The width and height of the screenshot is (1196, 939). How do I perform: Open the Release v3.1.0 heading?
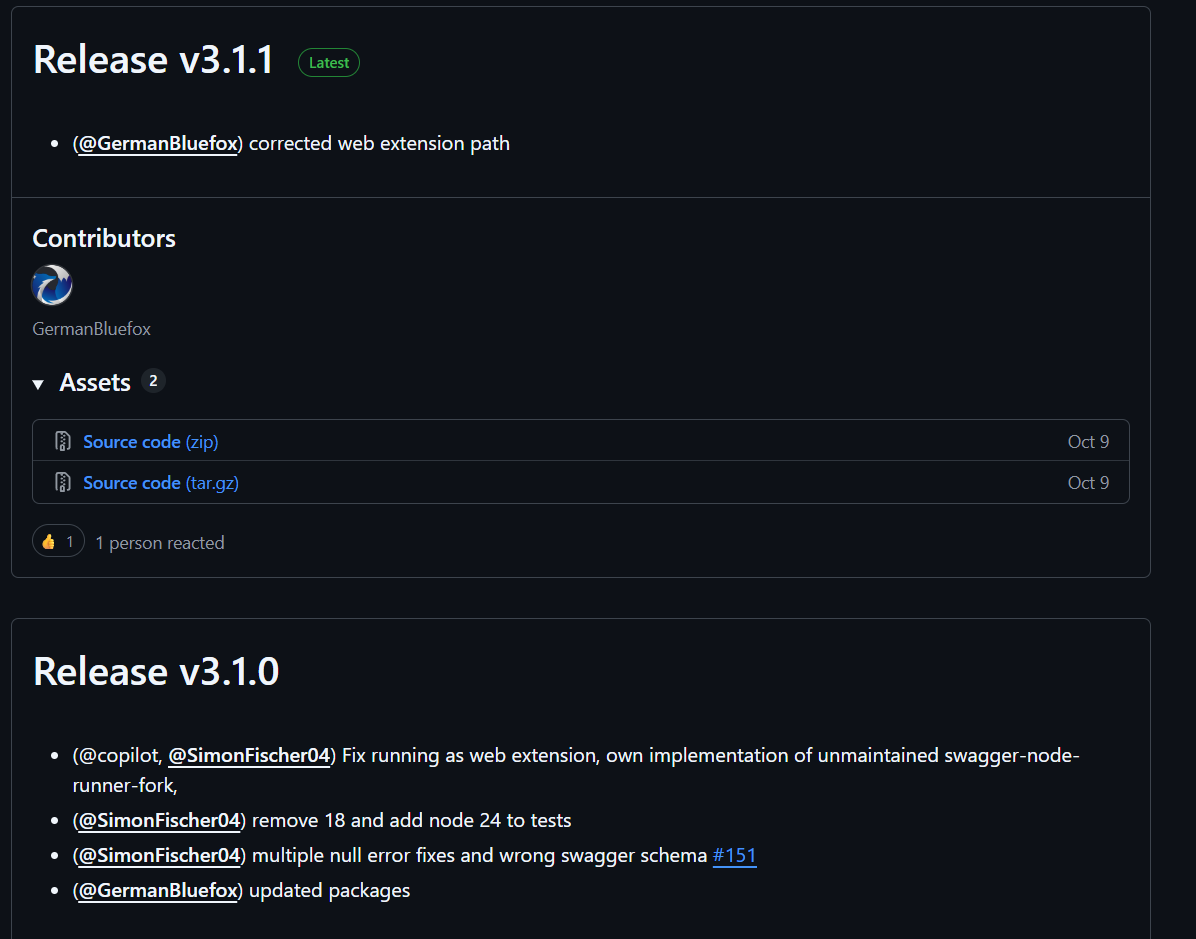(156, 671)
